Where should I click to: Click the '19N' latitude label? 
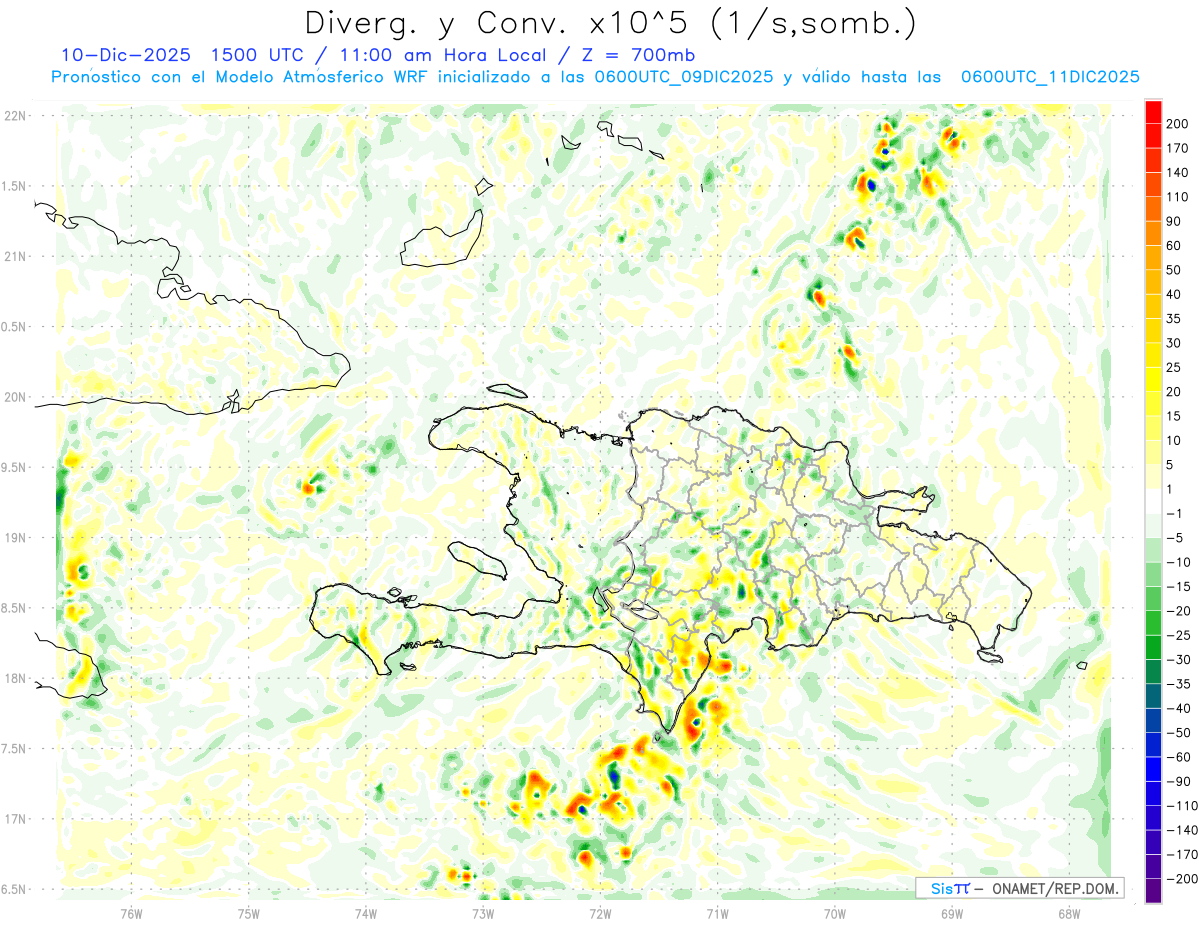coord(15,538)
